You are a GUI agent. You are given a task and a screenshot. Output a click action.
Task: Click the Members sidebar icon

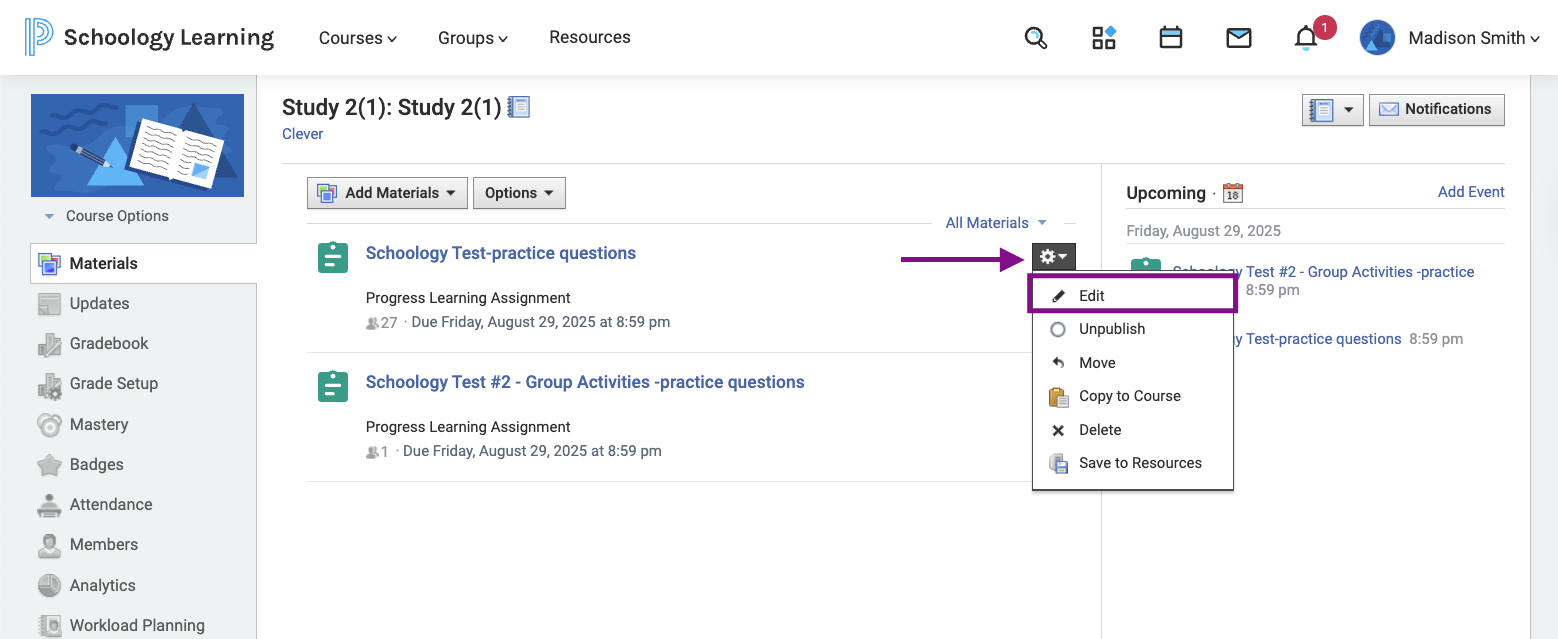pos(49,545)
